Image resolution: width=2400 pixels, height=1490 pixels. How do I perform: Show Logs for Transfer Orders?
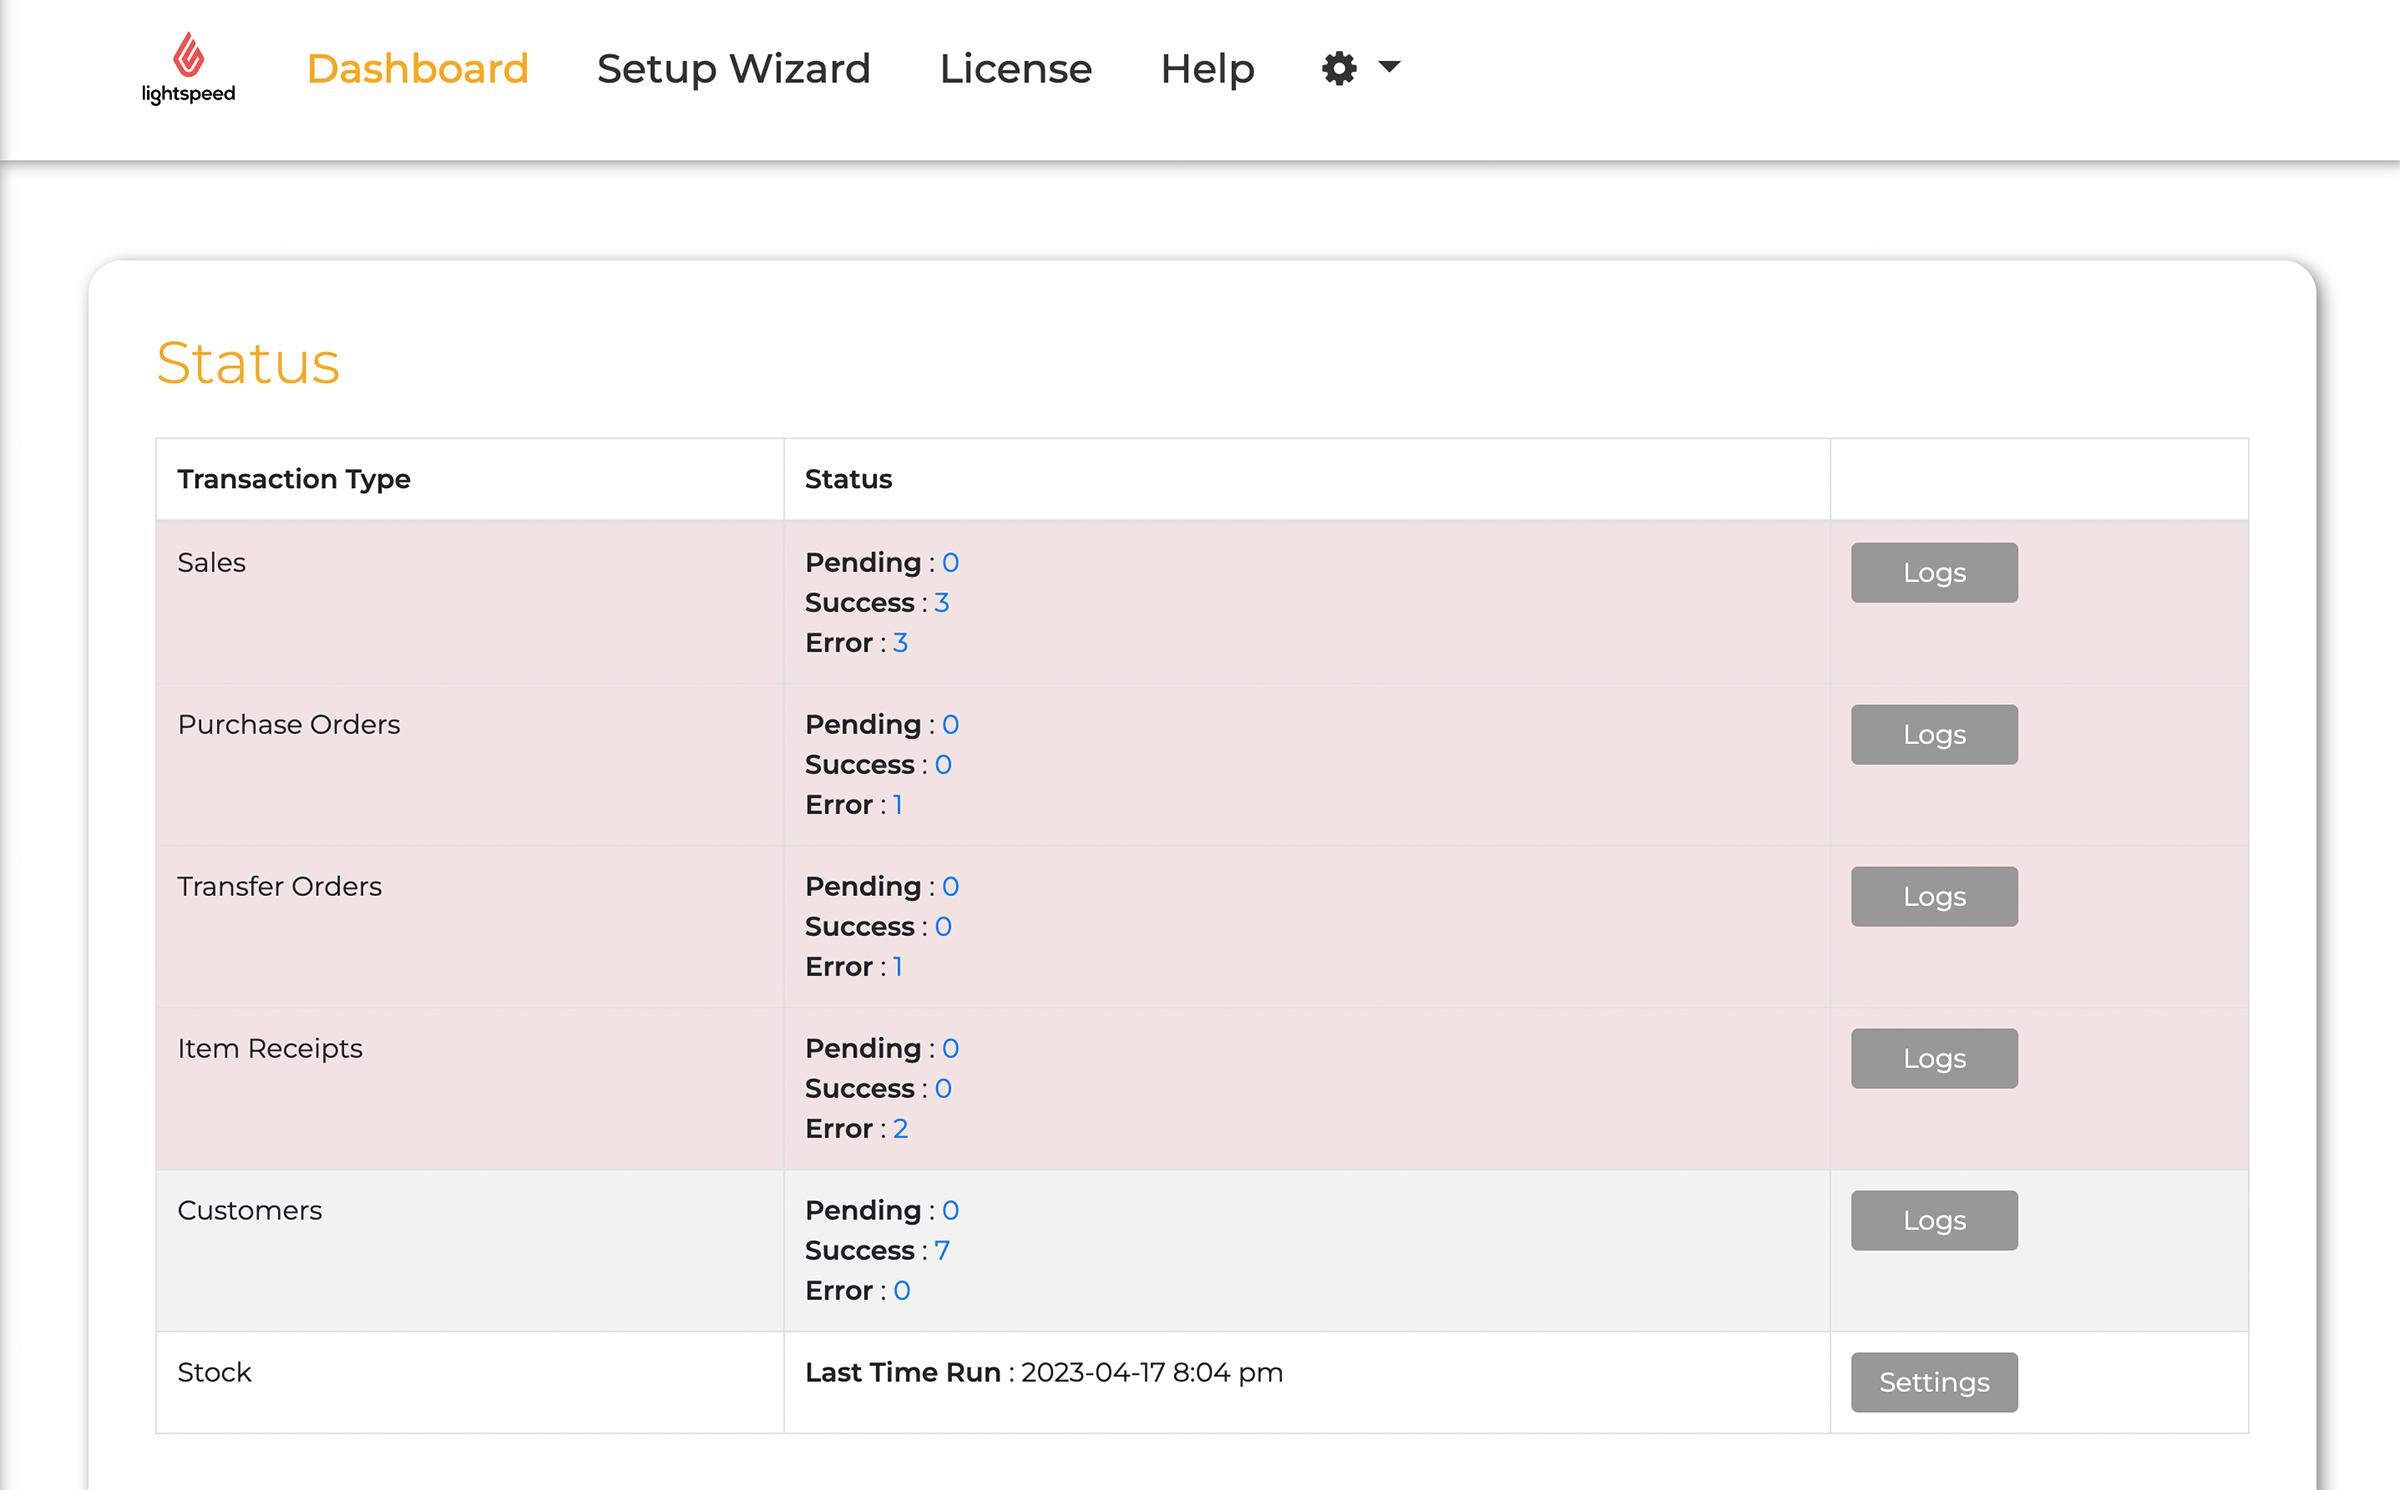[x=1933, y=897]
